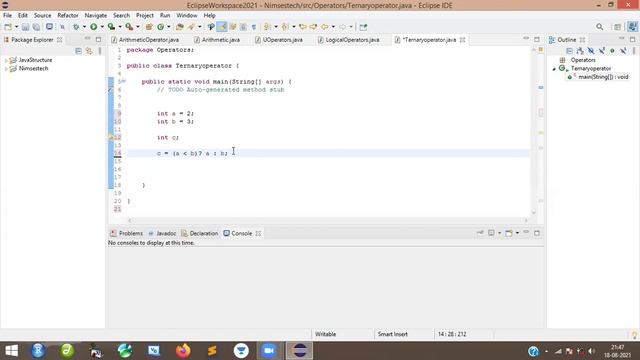Click the search magnifier icon at top right

pyautogui.click(x=600, y=27)
